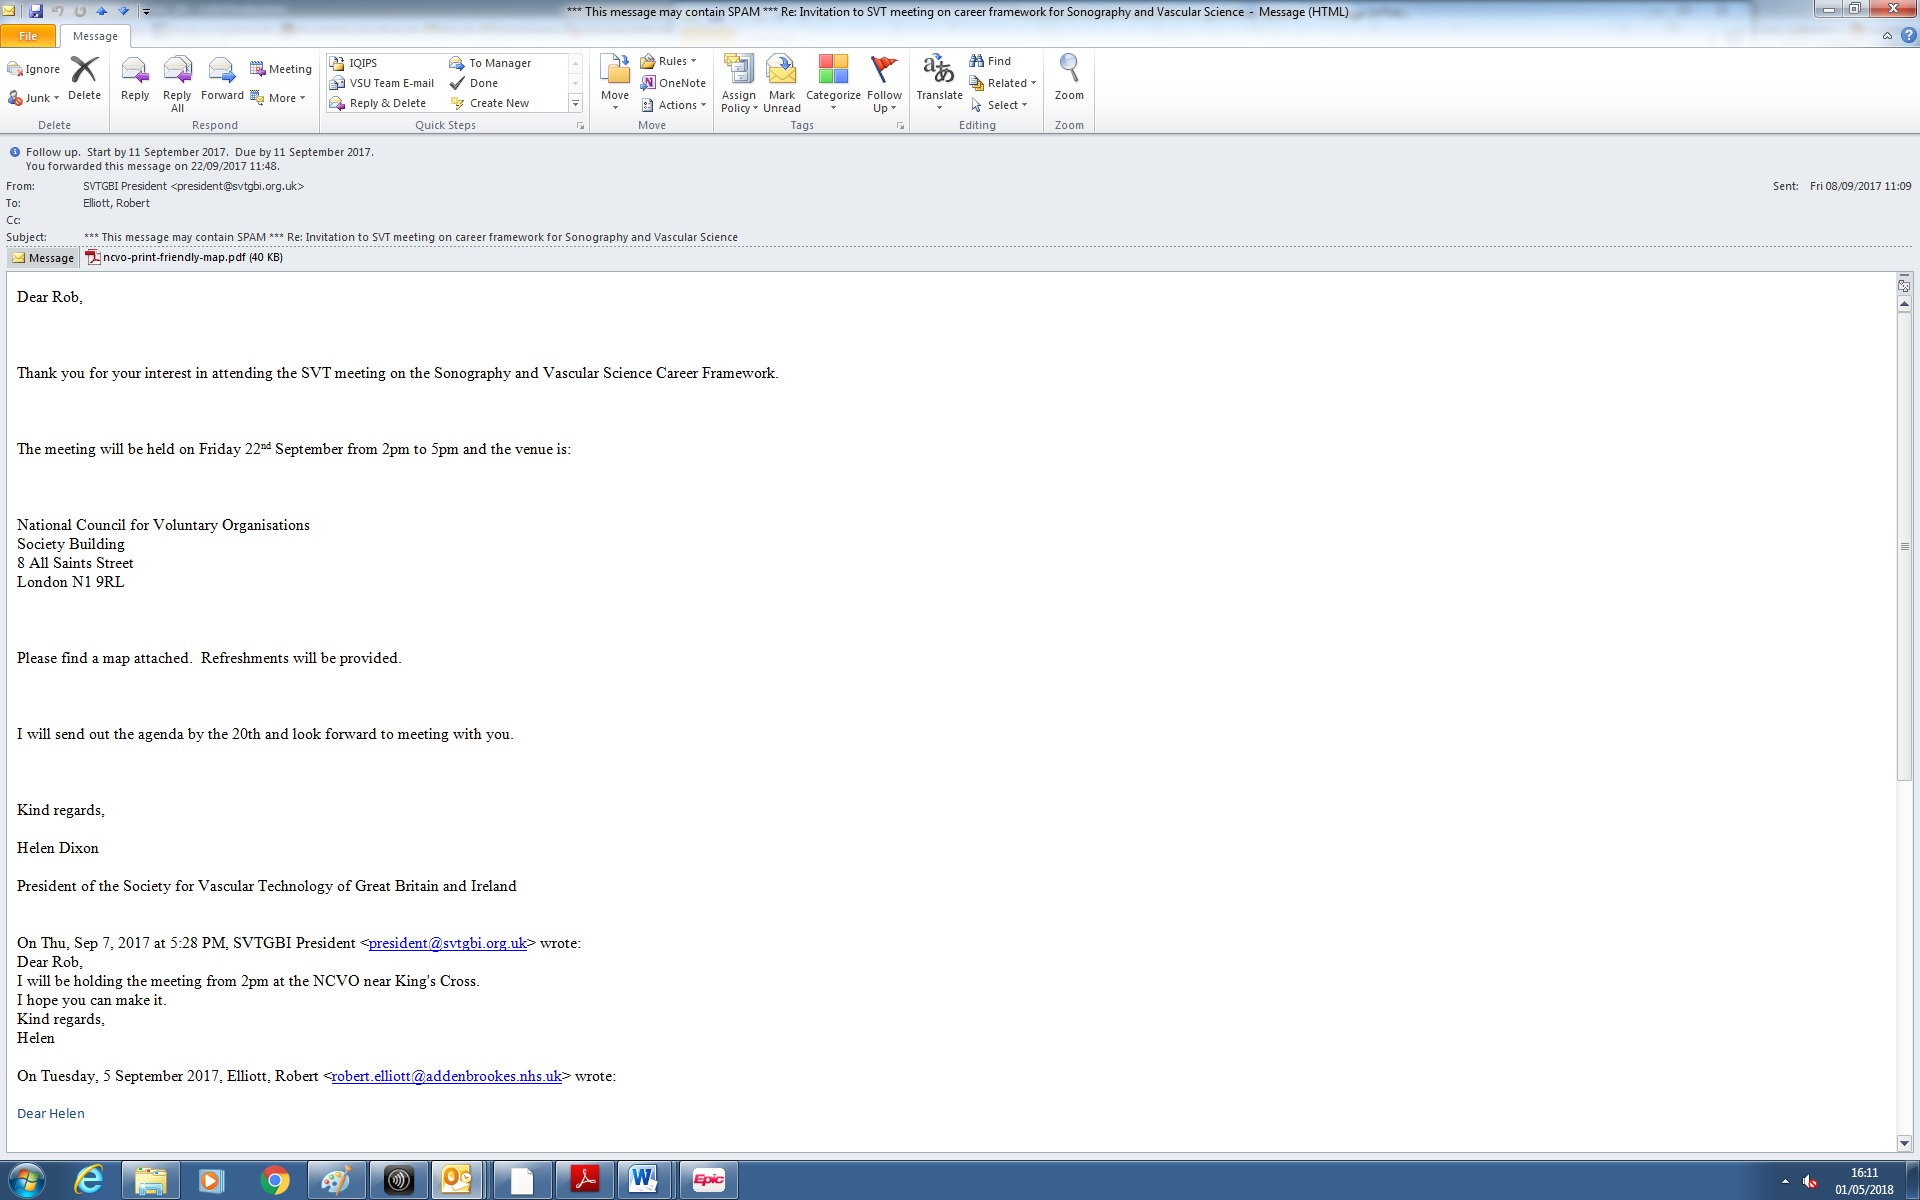Screen dimensions: 1920x1200
Task: Expand the Rules dropdown
Action: (x=669, y=61)
